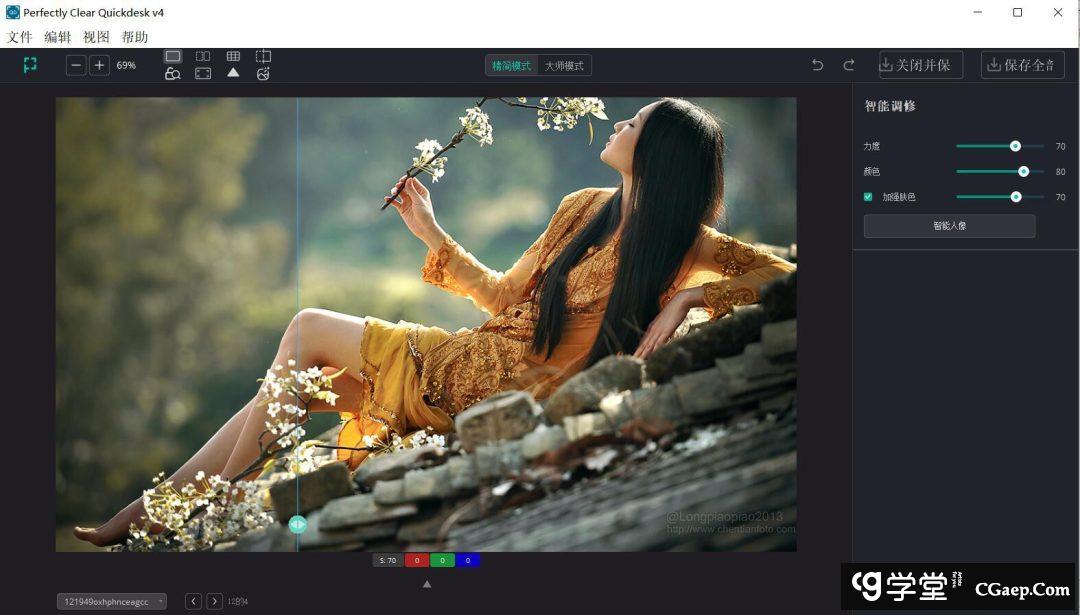Switch to side-by-side split view
Image resolution: width=1080 pixels, height=615 pixels.
(x=203, y=57)
